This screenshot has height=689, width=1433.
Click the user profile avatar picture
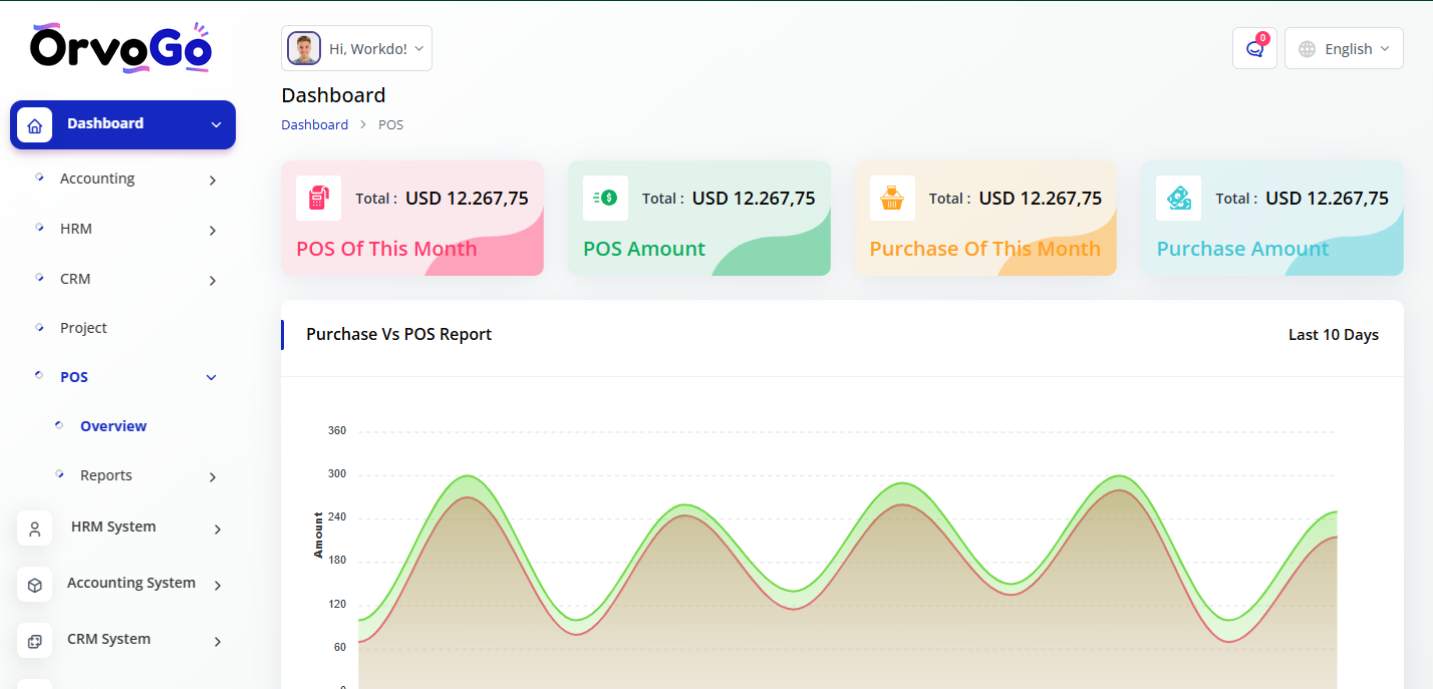coord(304,48)
